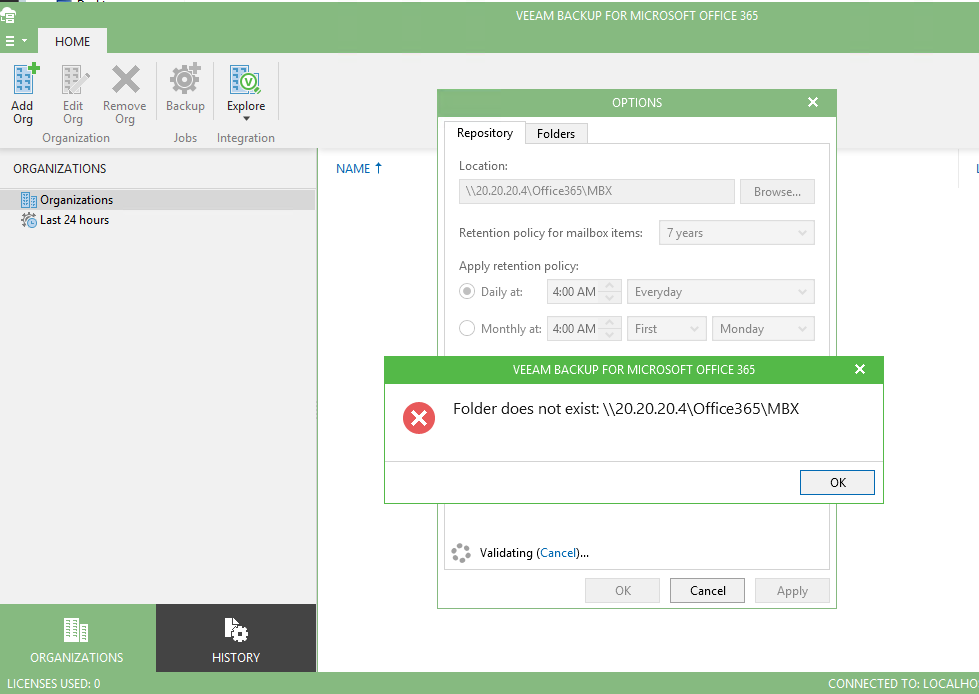
Task: Select the Daily at radio button
Action: (467, 292)
